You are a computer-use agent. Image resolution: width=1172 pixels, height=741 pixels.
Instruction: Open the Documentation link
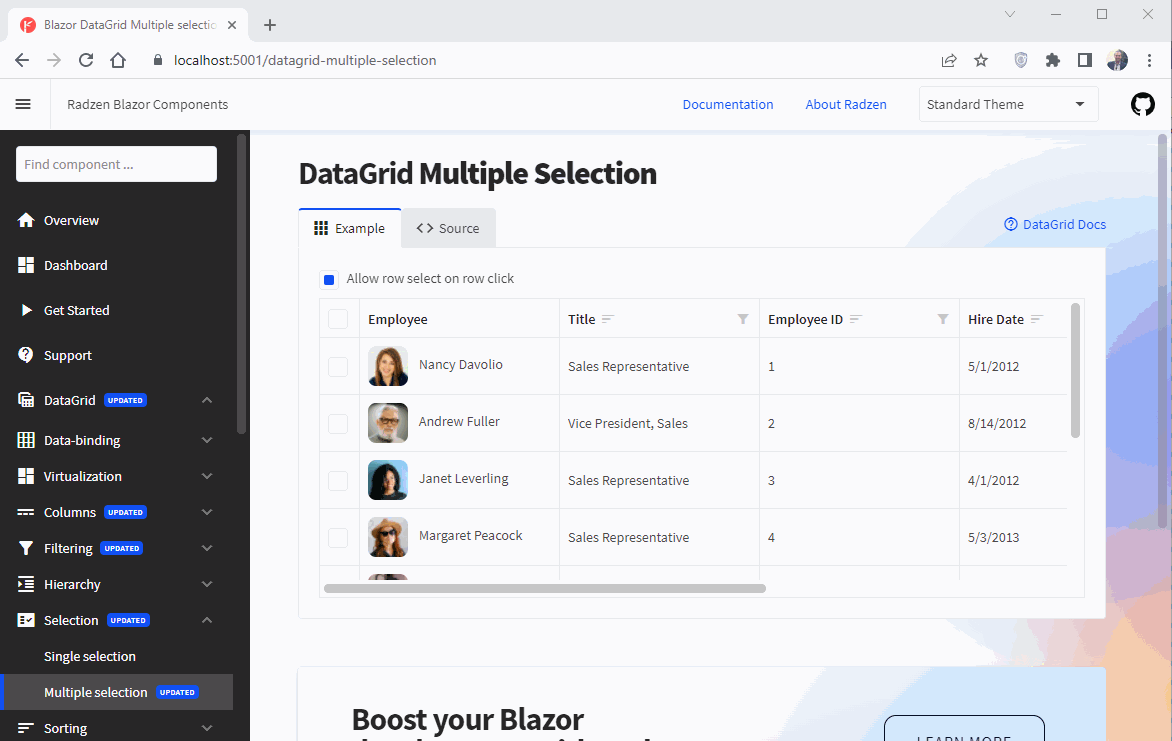coord(728,105)
